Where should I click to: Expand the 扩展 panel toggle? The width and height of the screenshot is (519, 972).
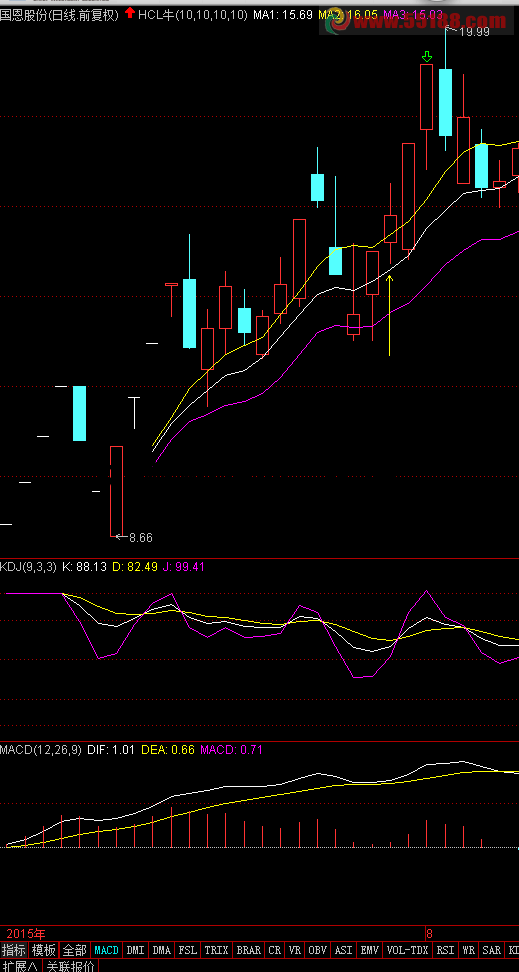tap(20, 966)
